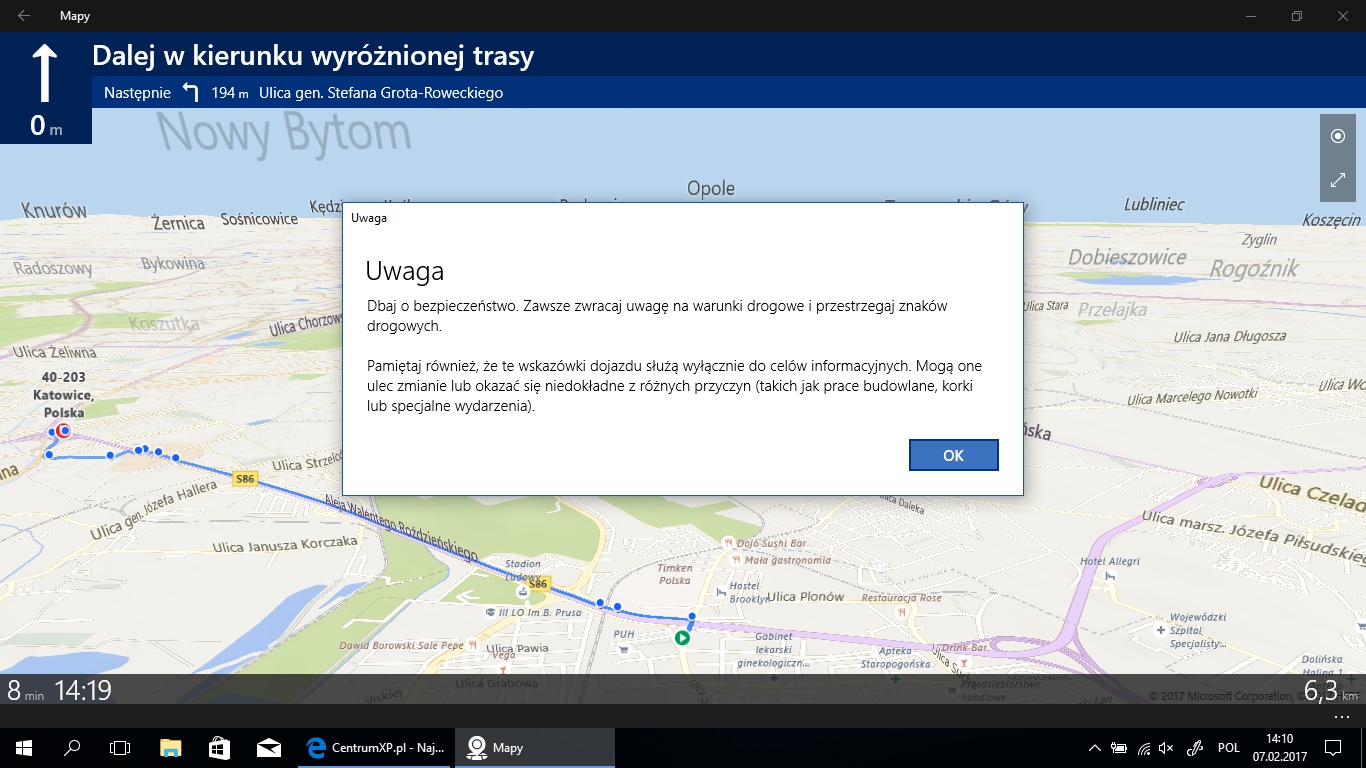Screen dimensions: 1366x768
Task: Select the red destination marker near Katowice
Action: (64, 431)
